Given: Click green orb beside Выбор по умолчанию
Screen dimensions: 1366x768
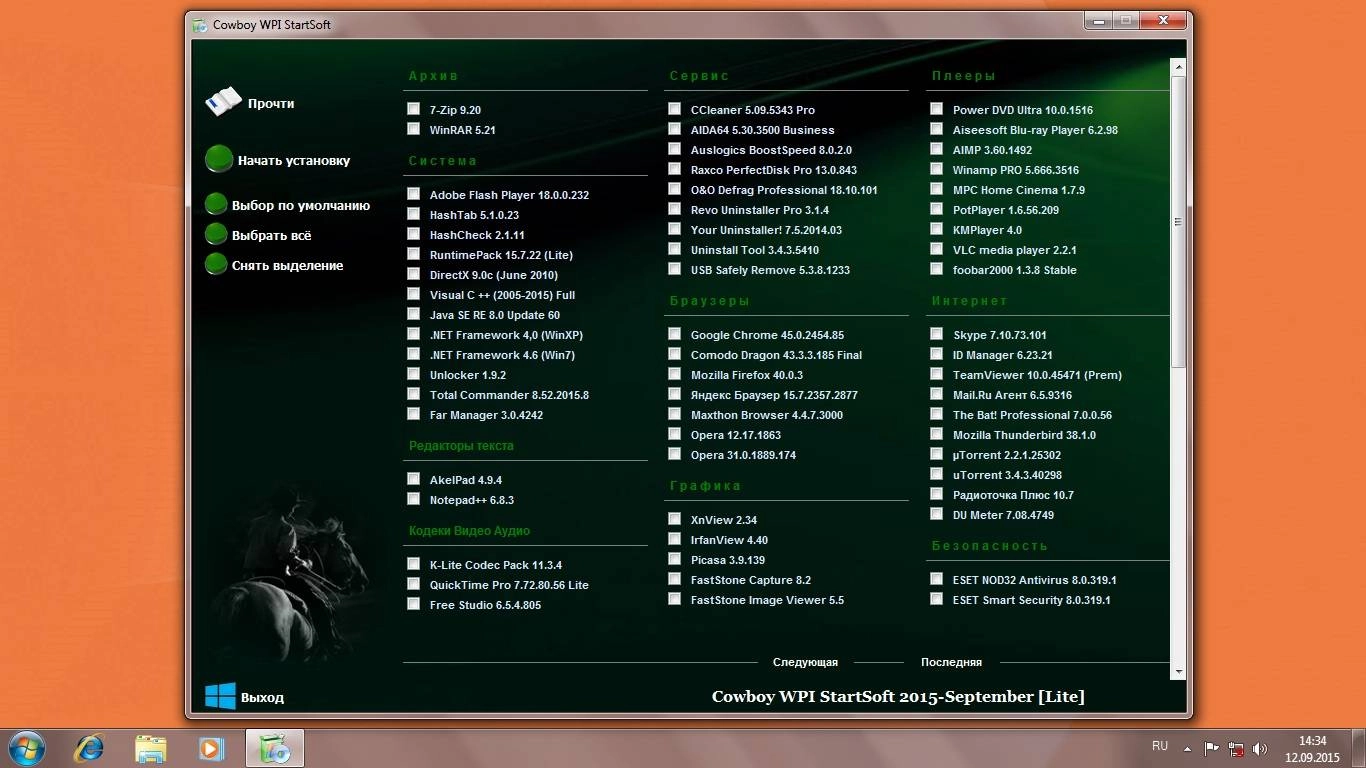Looking at the screenshot, I should [x=216, y=205].
